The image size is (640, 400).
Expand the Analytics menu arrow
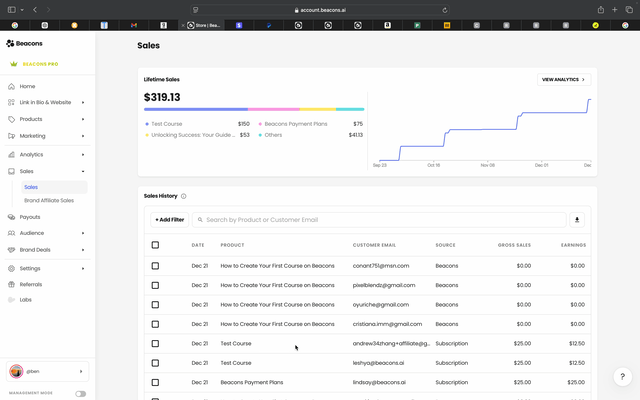83,155
